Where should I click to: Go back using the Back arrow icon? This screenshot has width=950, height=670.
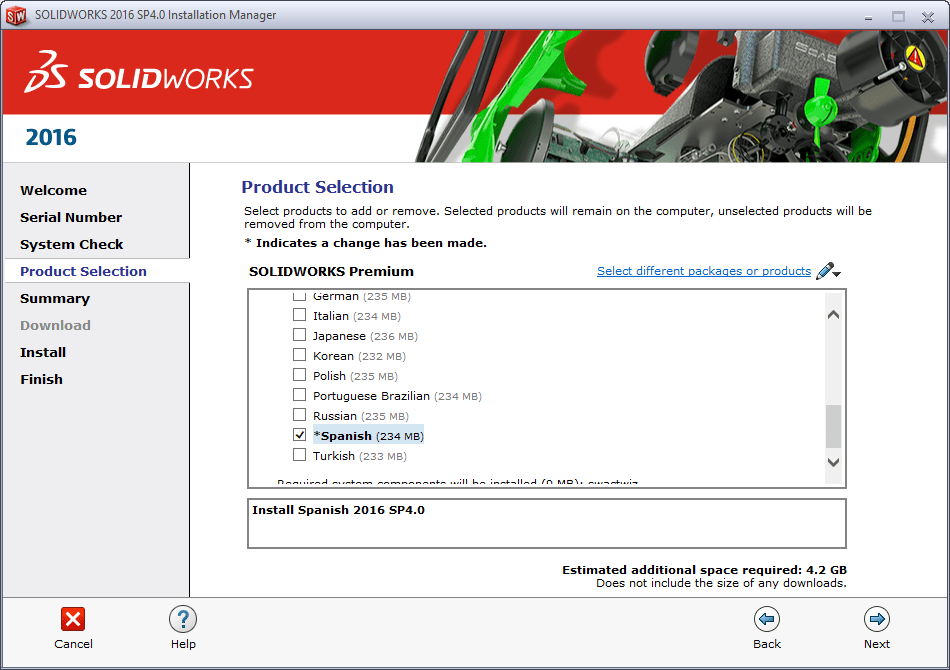(x=766, y=619)
